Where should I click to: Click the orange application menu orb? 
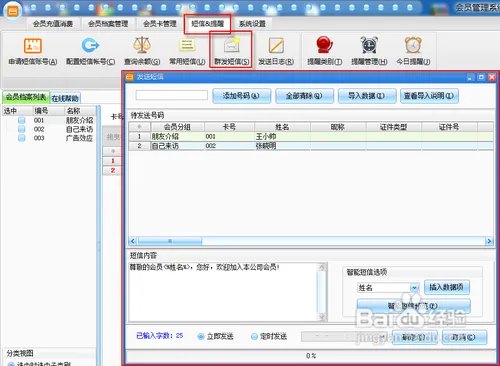pyautogui.click(x=12, y=11)
